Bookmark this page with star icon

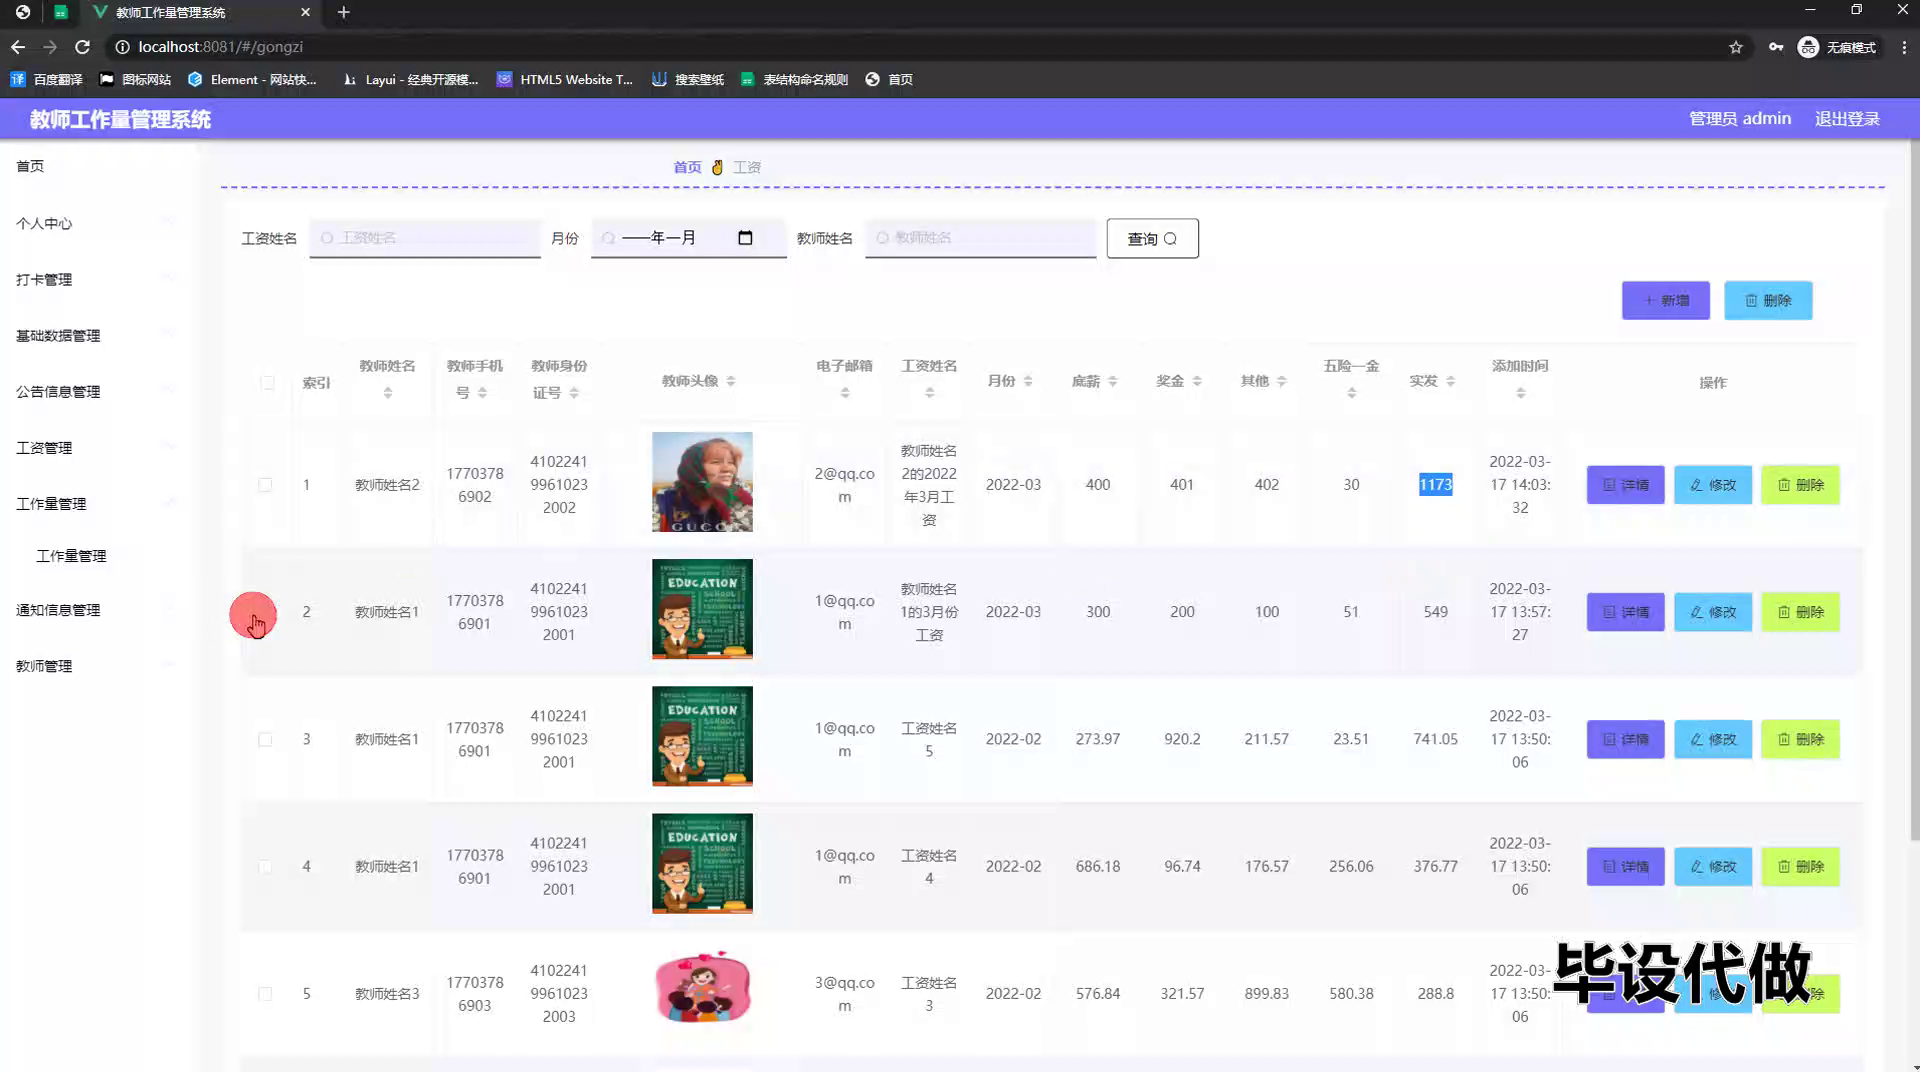coord(1736,47)
